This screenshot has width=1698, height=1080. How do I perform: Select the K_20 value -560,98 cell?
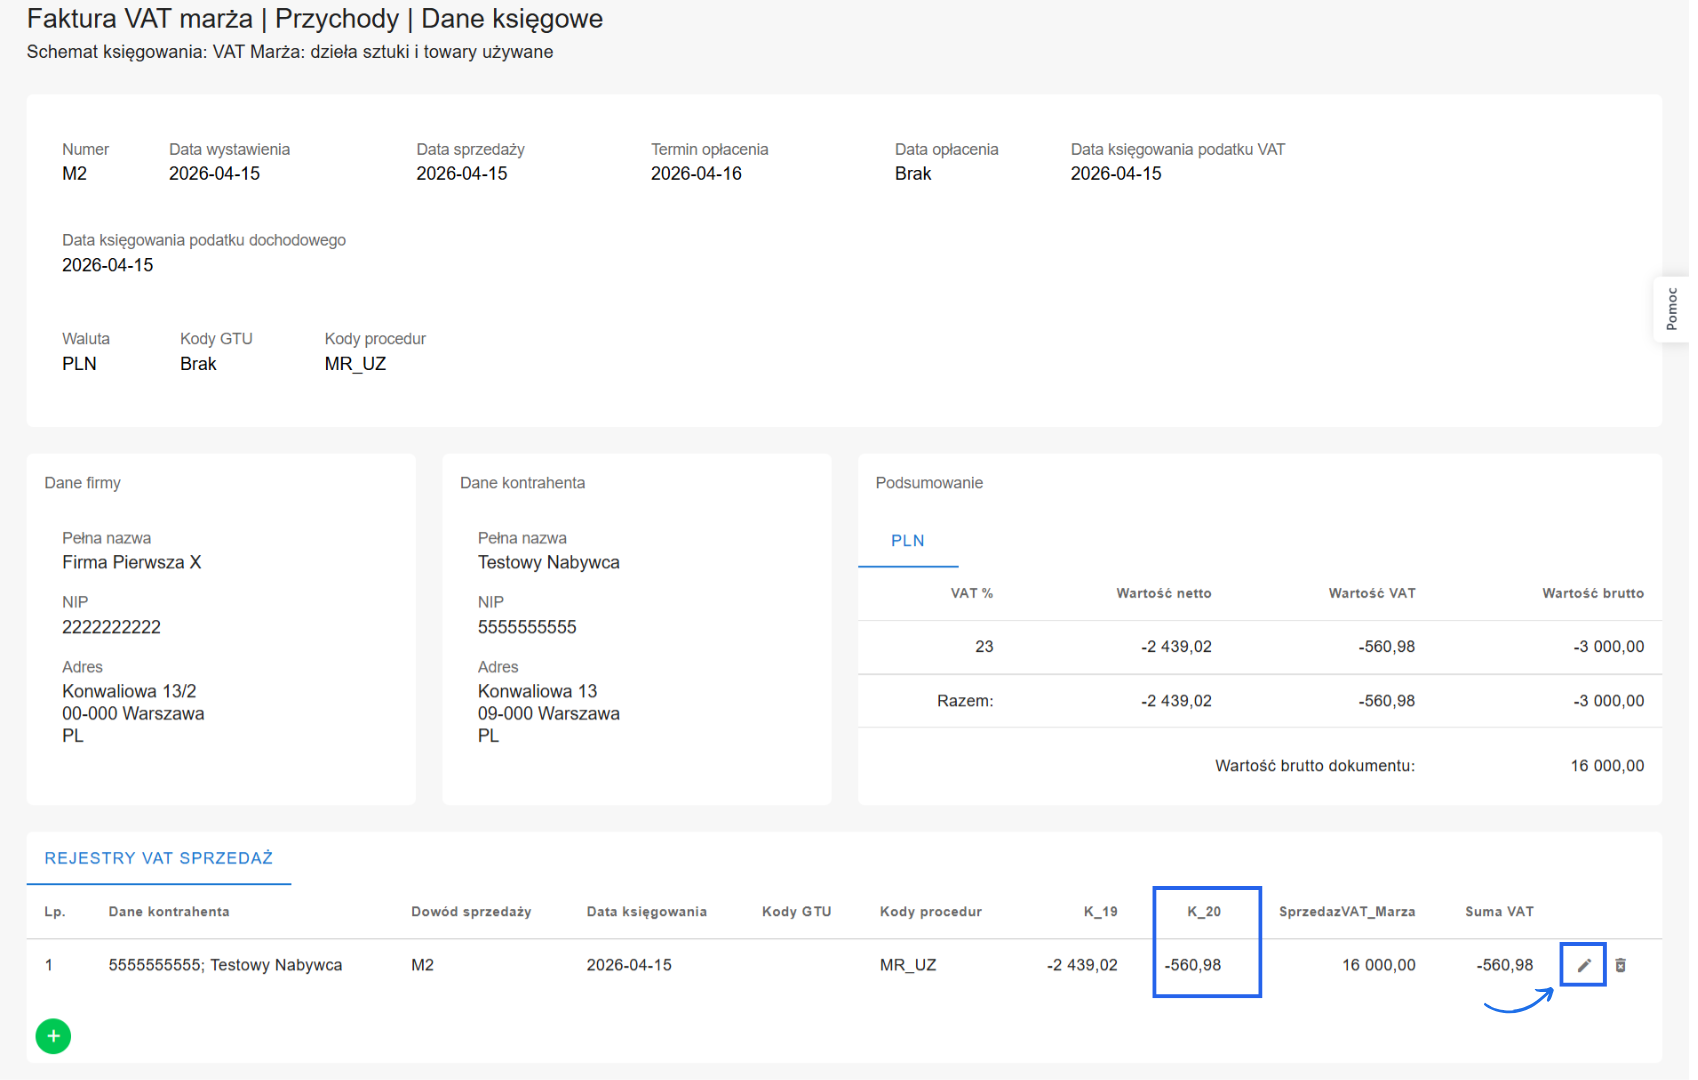pos(1193,965)
